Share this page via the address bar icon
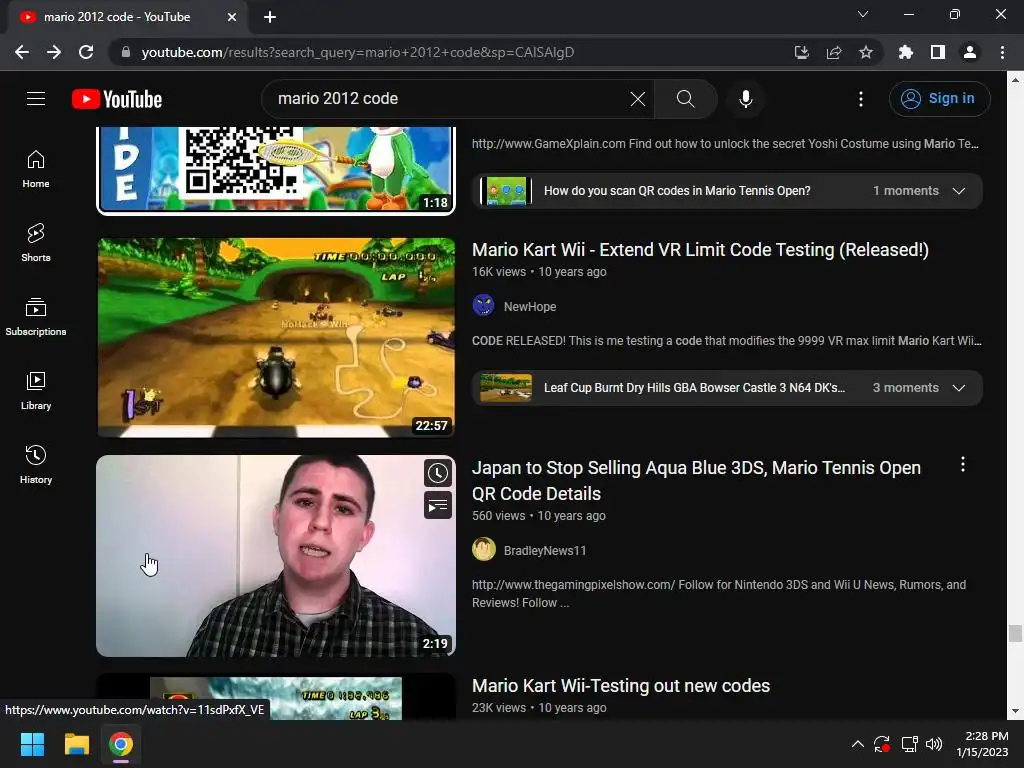The image size is (1024, 768). [833, 52]
